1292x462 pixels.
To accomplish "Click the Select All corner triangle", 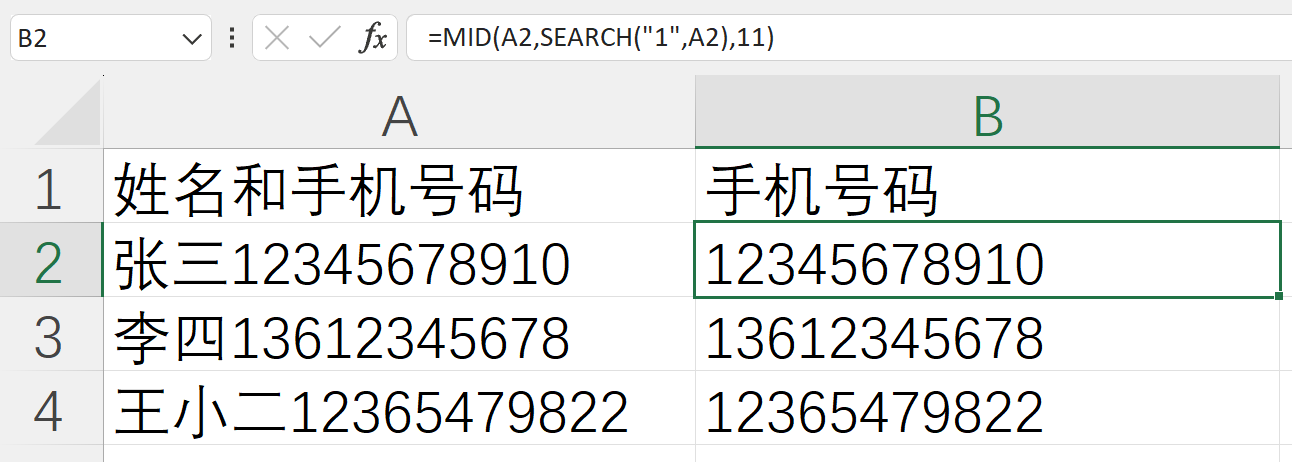I will [68, 113].
